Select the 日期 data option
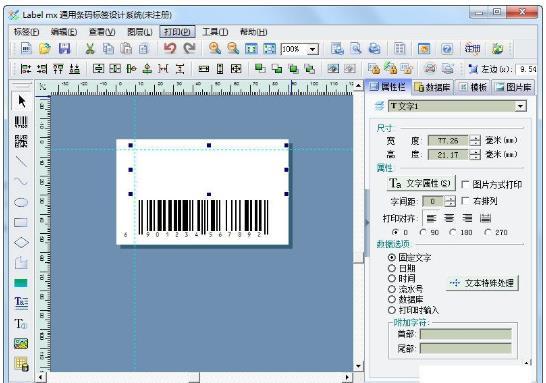546x383 pixels. [x=392, y=268]
